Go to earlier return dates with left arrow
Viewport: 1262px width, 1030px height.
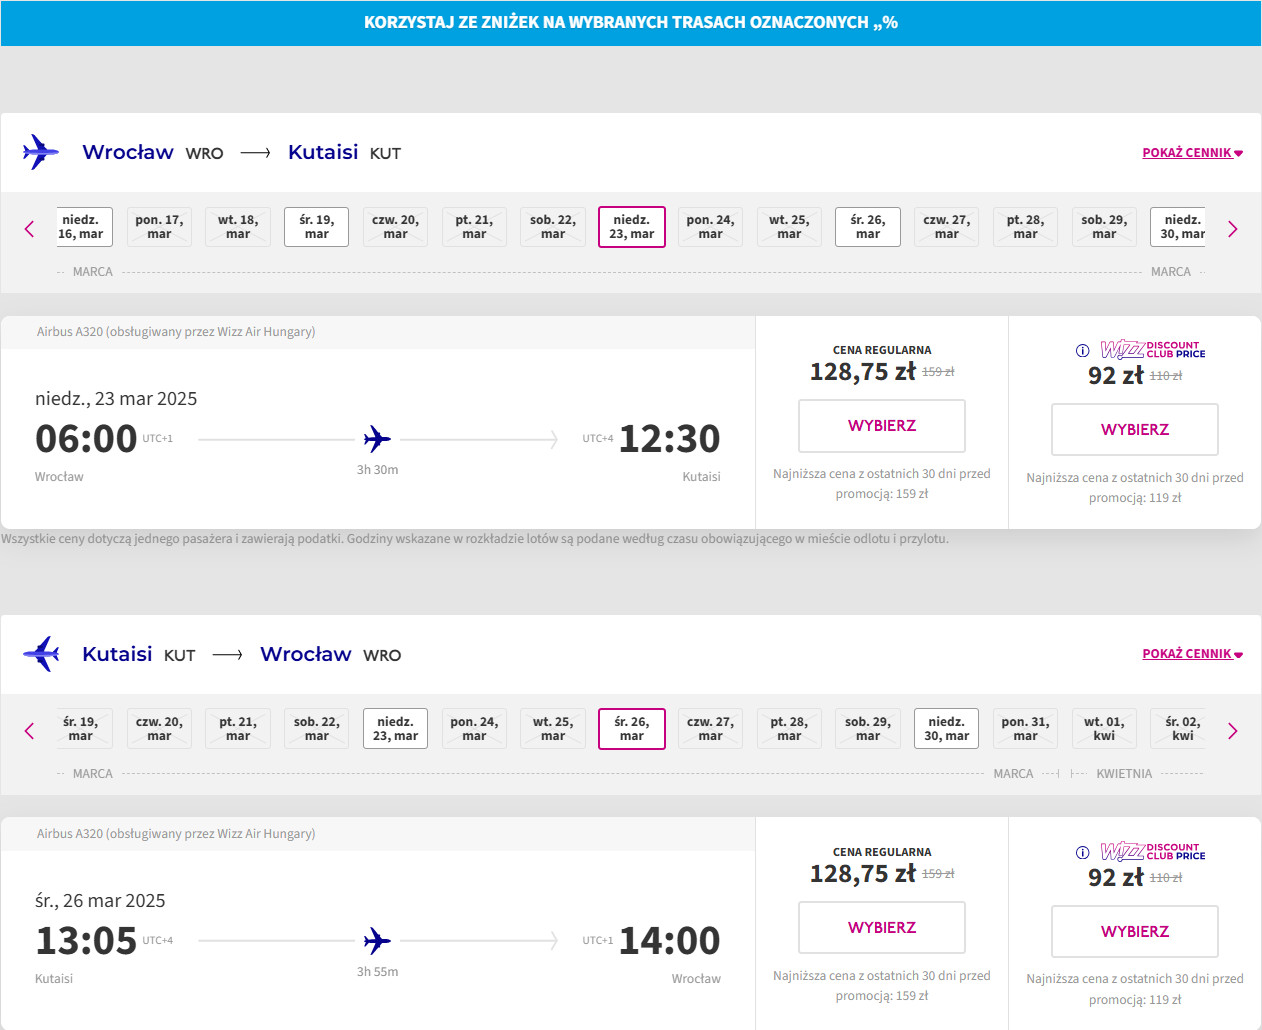[29, 731]
